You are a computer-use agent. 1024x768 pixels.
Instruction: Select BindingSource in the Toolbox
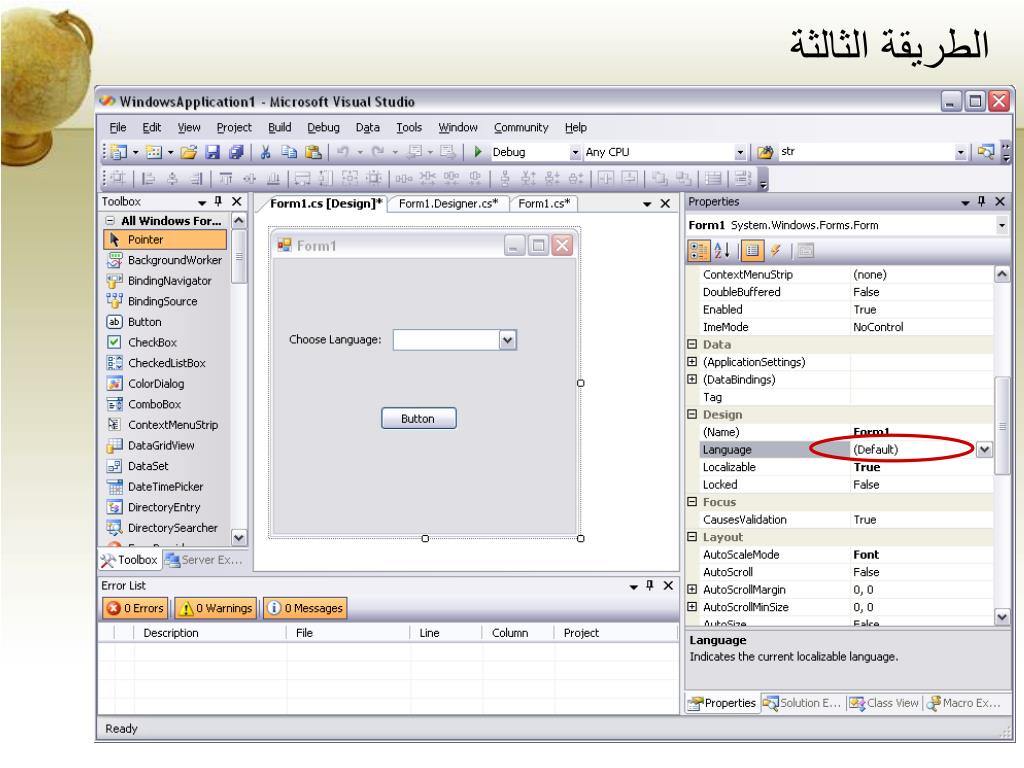point(165,301)
